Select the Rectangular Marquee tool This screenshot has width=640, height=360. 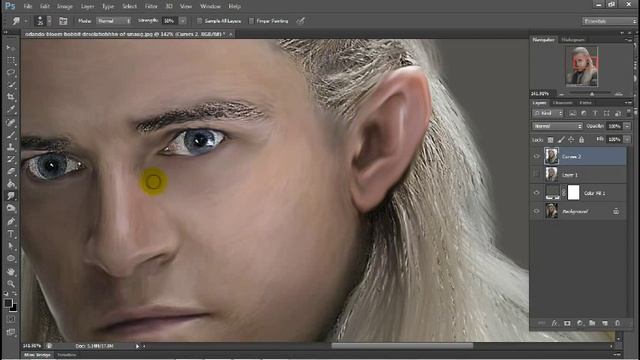tap(11, 60)
